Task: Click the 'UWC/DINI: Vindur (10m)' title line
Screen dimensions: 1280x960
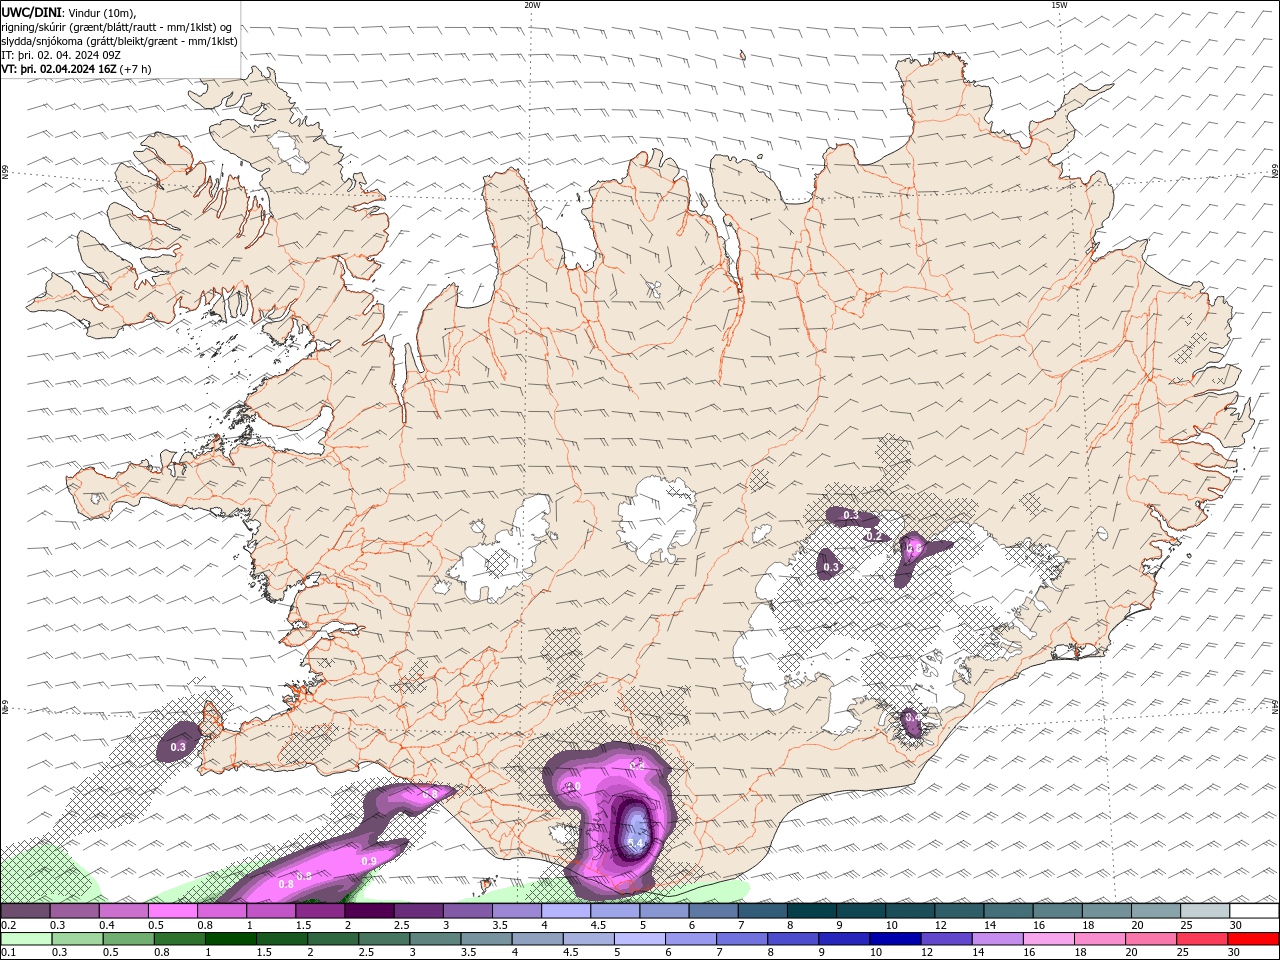Action: [x=67, y=12]
